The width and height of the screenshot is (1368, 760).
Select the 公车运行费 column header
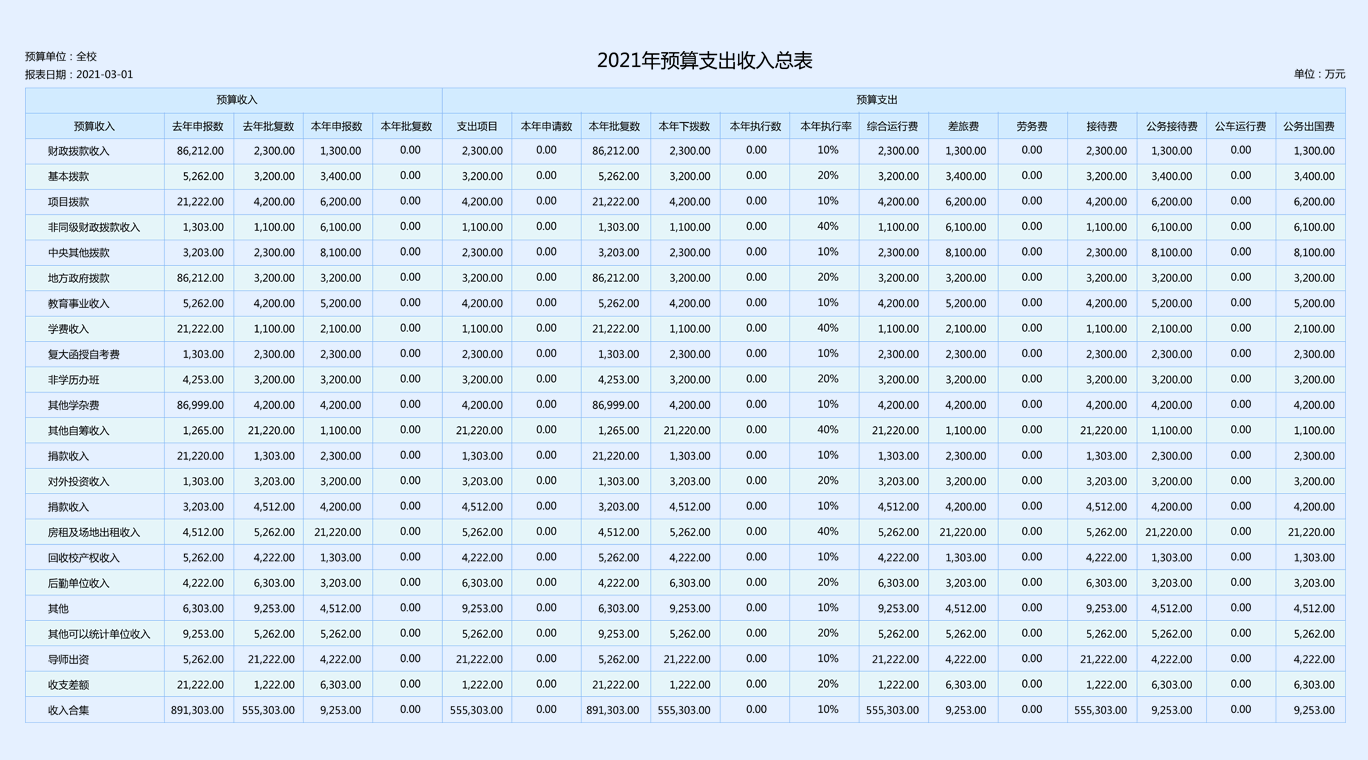(1240, 127)
